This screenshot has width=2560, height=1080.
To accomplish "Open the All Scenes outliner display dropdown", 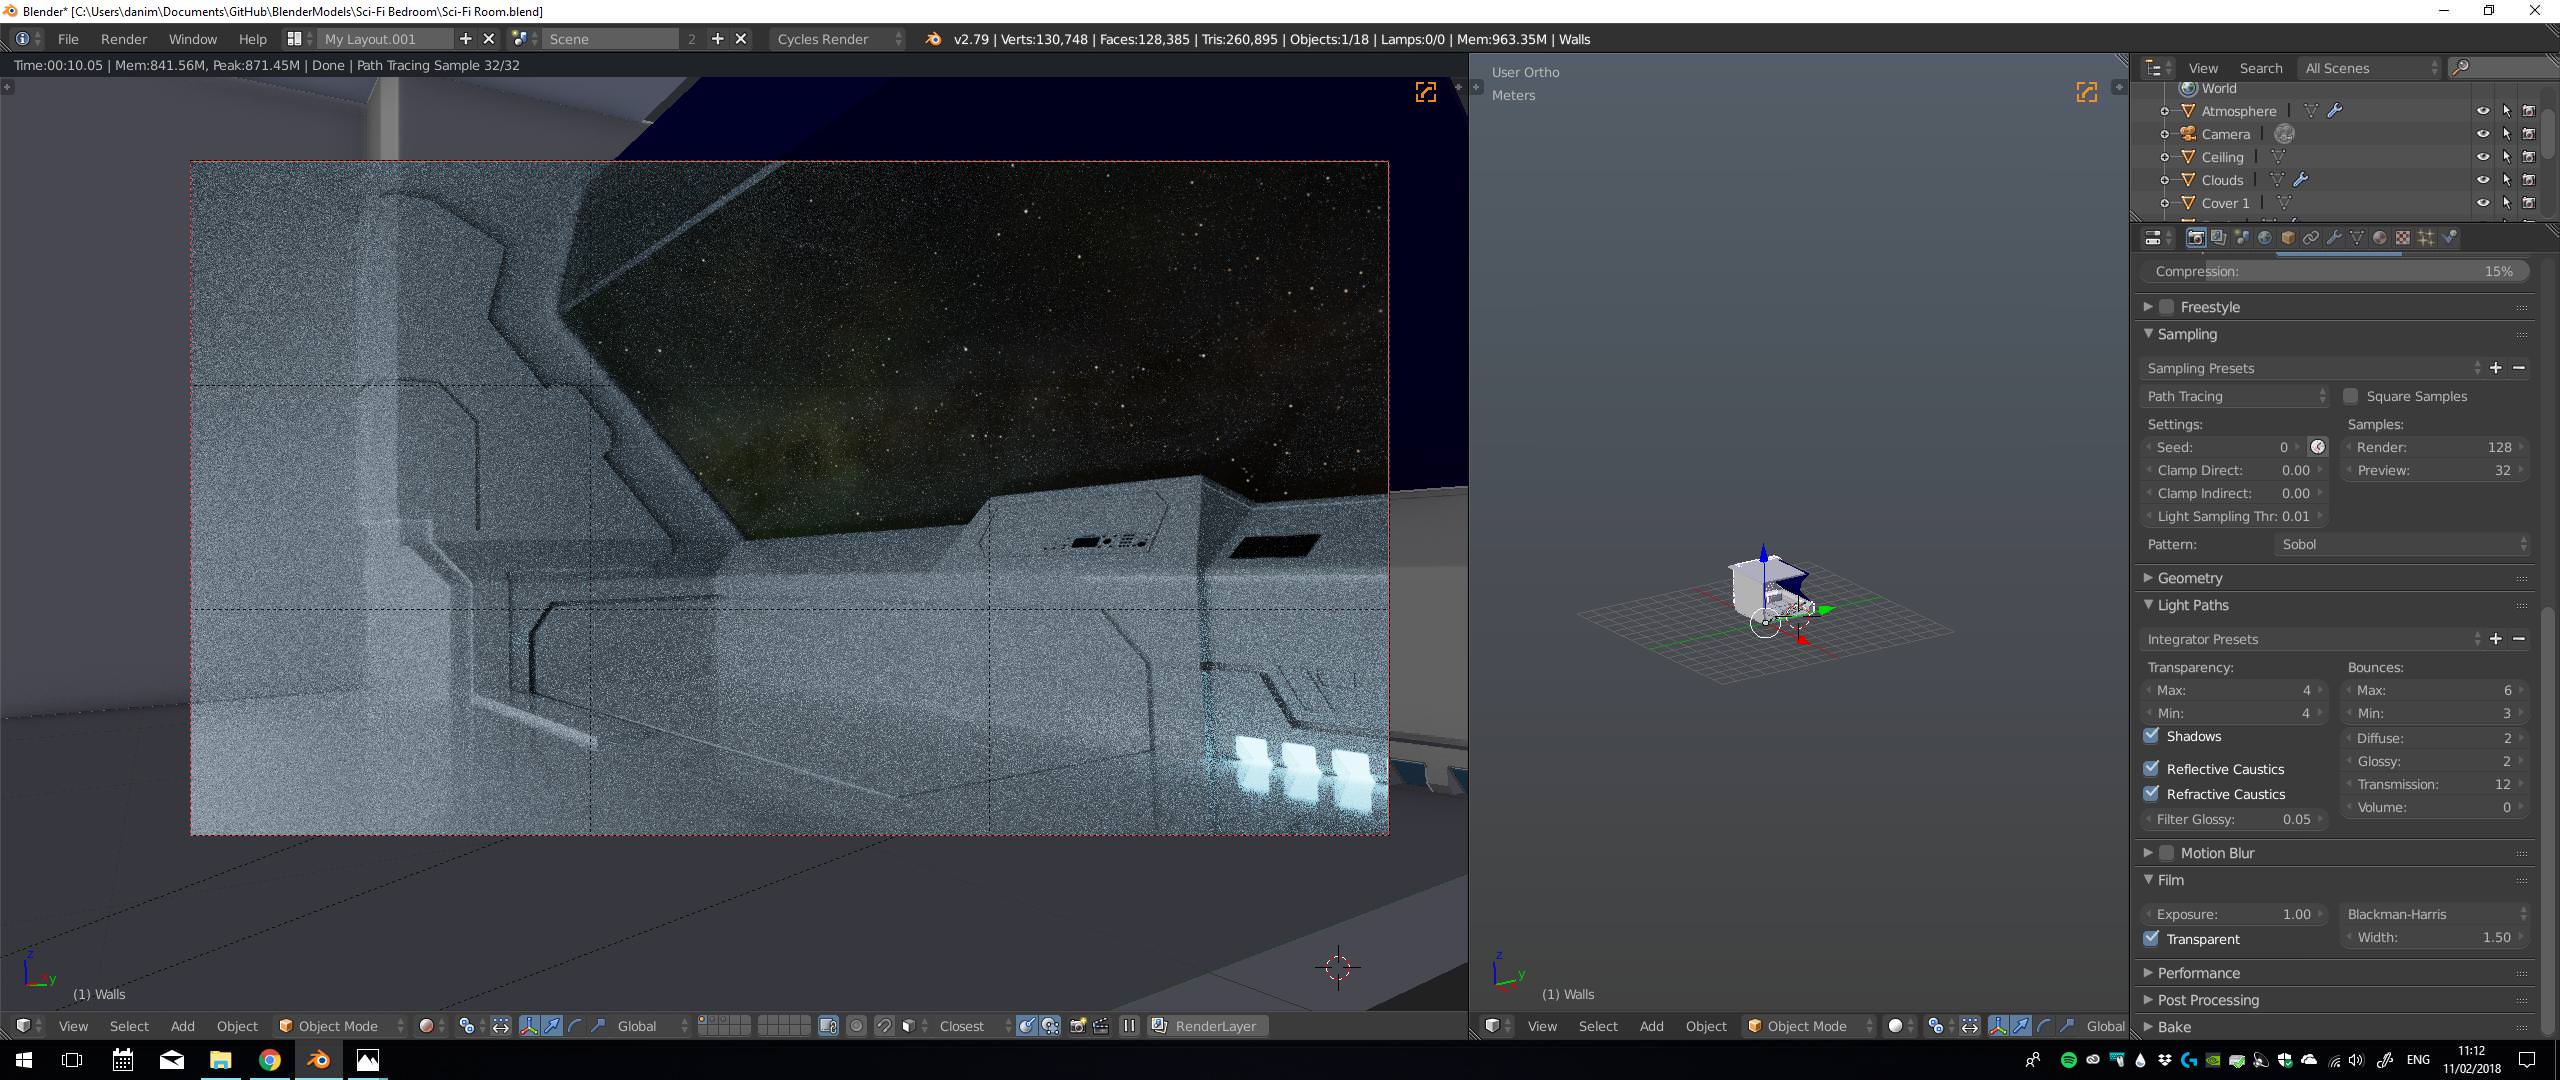I will 2371,68.
